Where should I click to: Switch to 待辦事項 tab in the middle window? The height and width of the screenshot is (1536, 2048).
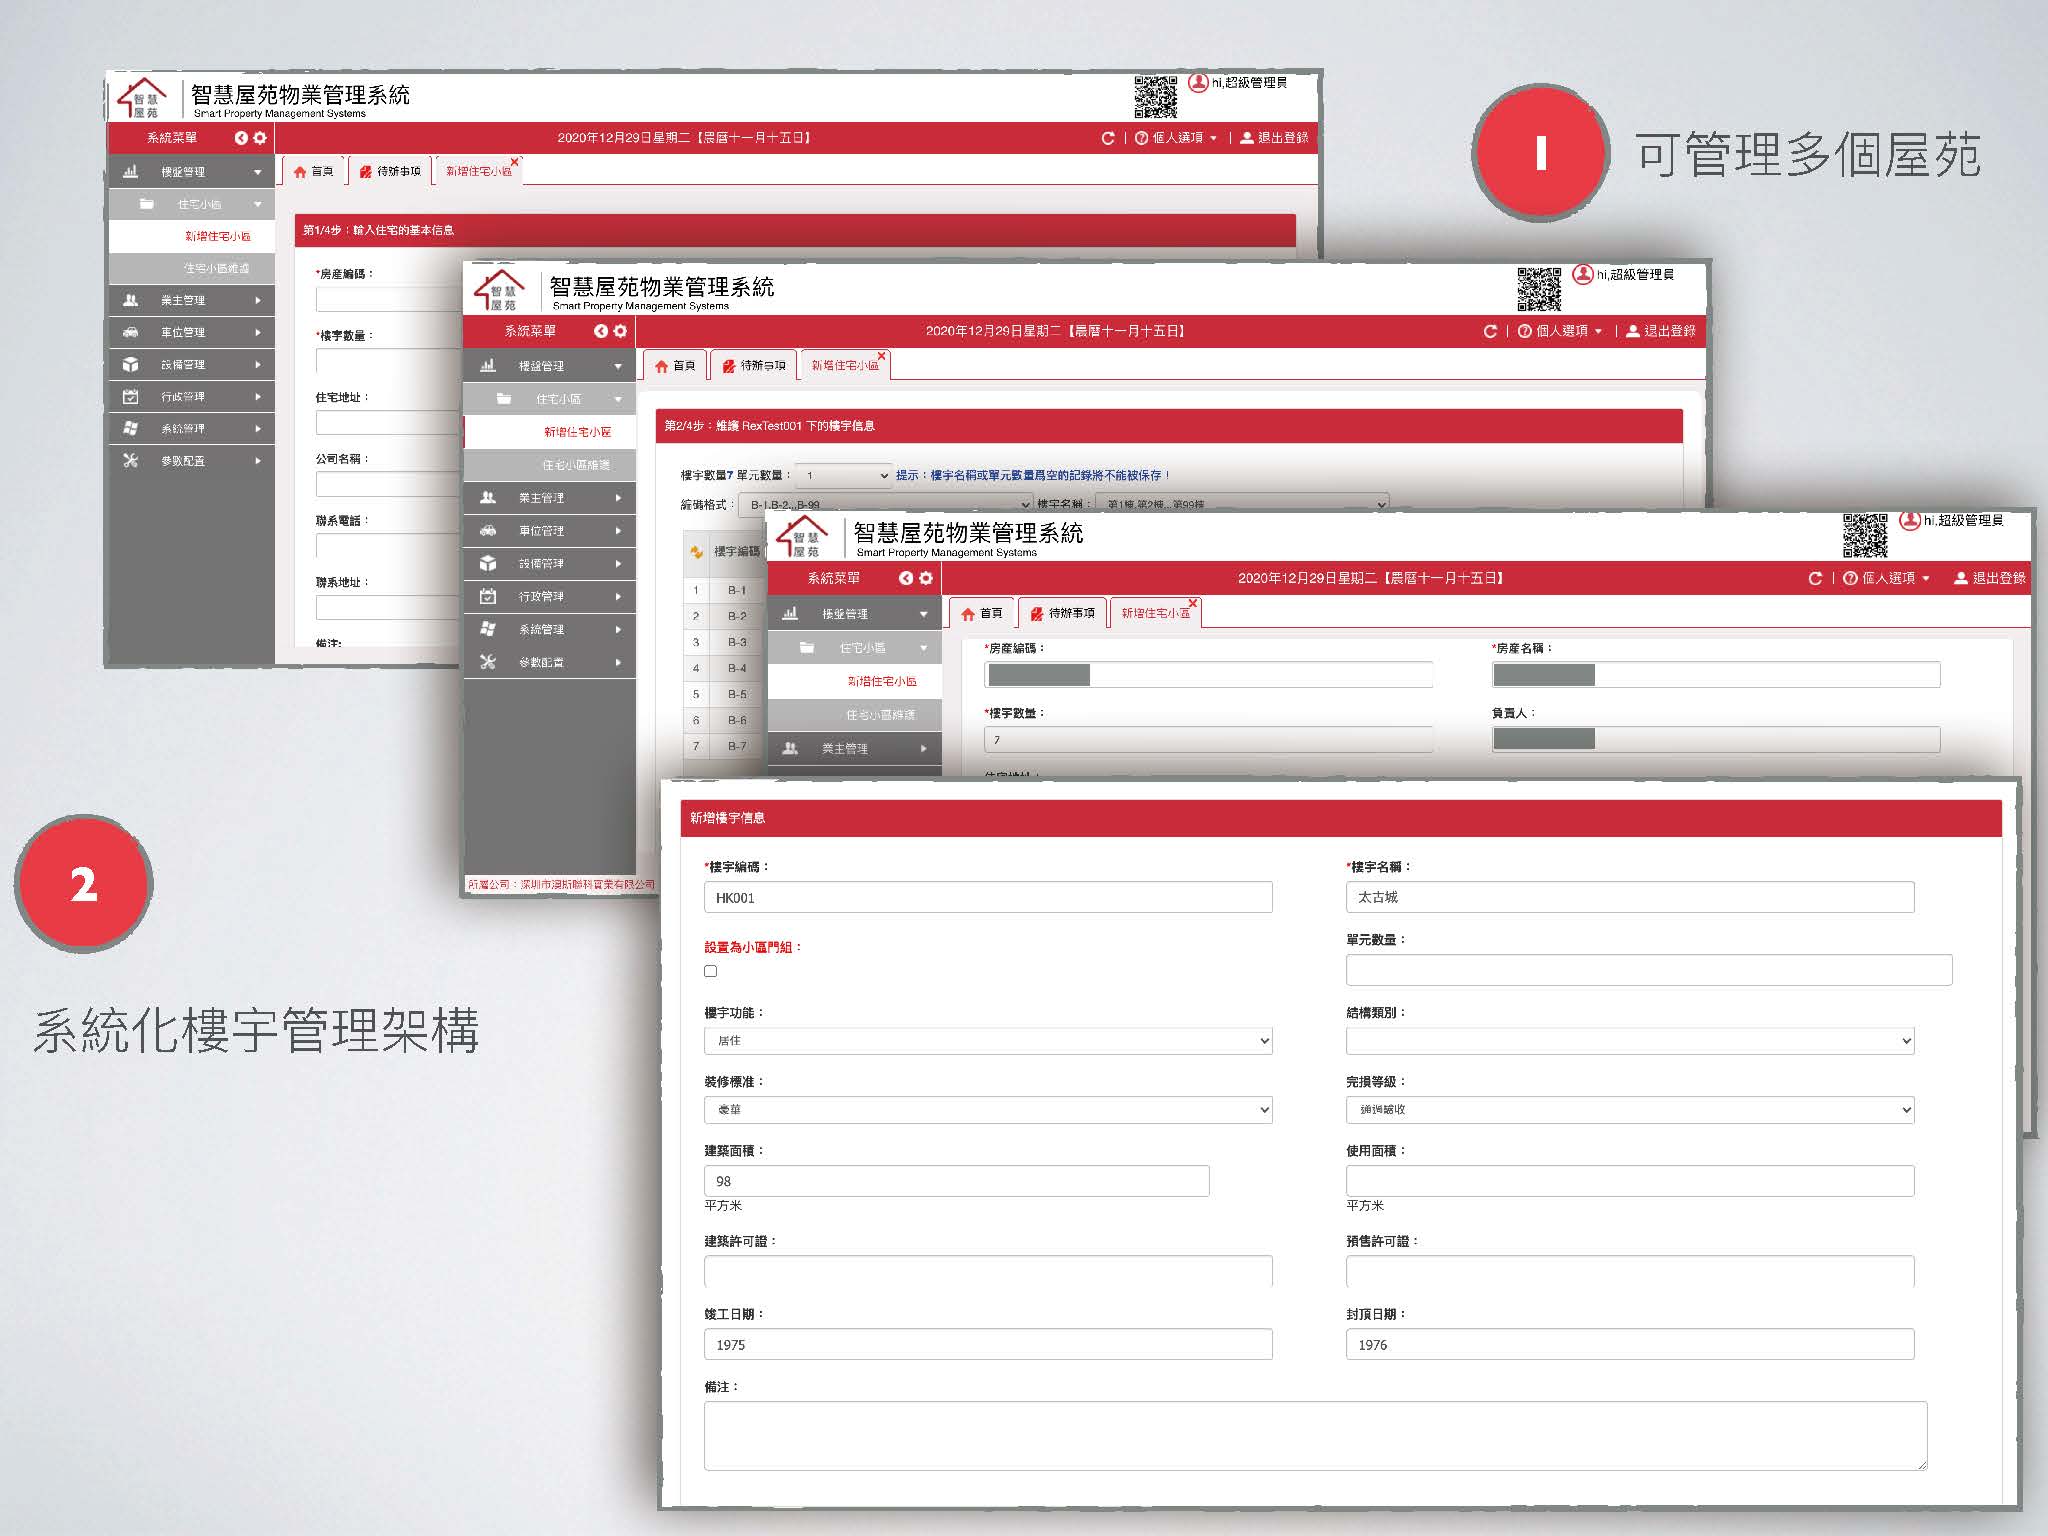(754, 365)
